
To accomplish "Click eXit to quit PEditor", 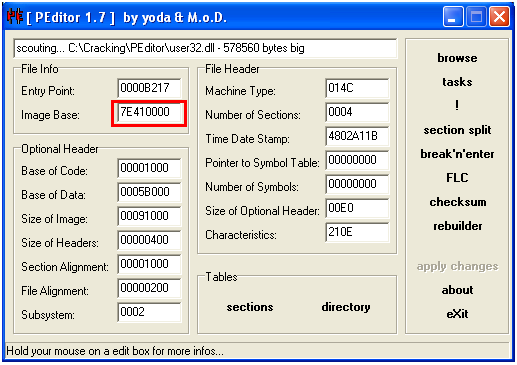I will (x=457, y=314).
